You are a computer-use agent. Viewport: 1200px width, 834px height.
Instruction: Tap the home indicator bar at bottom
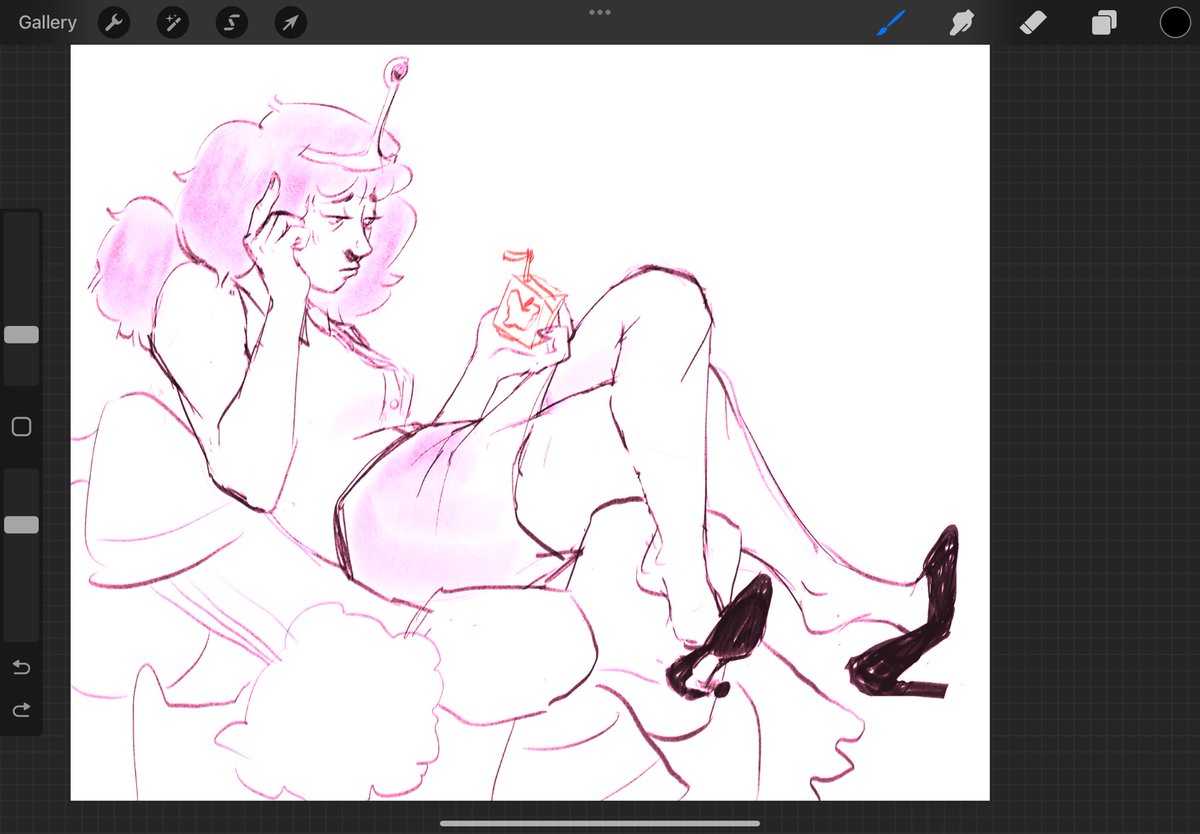[600, 823]
